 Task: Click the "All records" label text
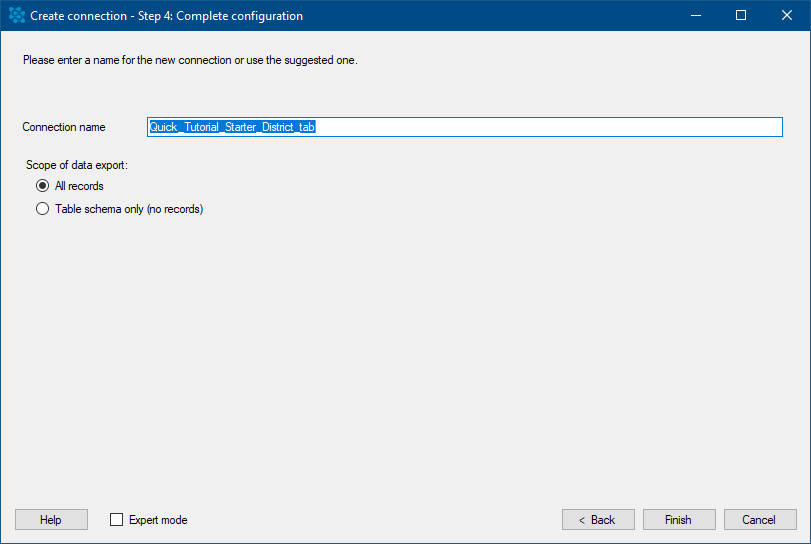(x=79, y=186)
